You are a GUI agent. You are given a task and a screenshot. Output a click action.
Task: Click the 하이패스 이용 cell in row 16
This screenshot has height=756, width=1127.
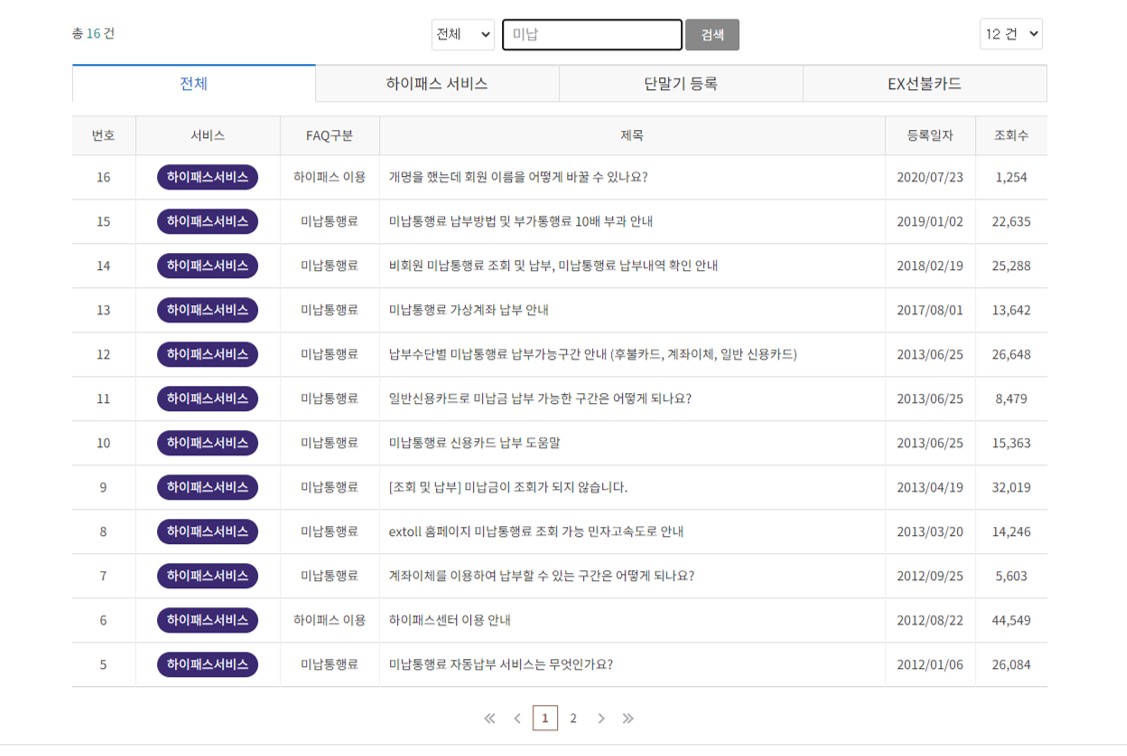click(329, 177)
